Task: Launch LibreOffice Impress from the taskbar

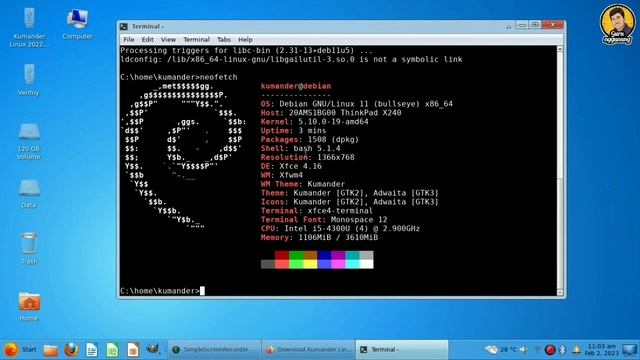Action: [x=133, y=350]
